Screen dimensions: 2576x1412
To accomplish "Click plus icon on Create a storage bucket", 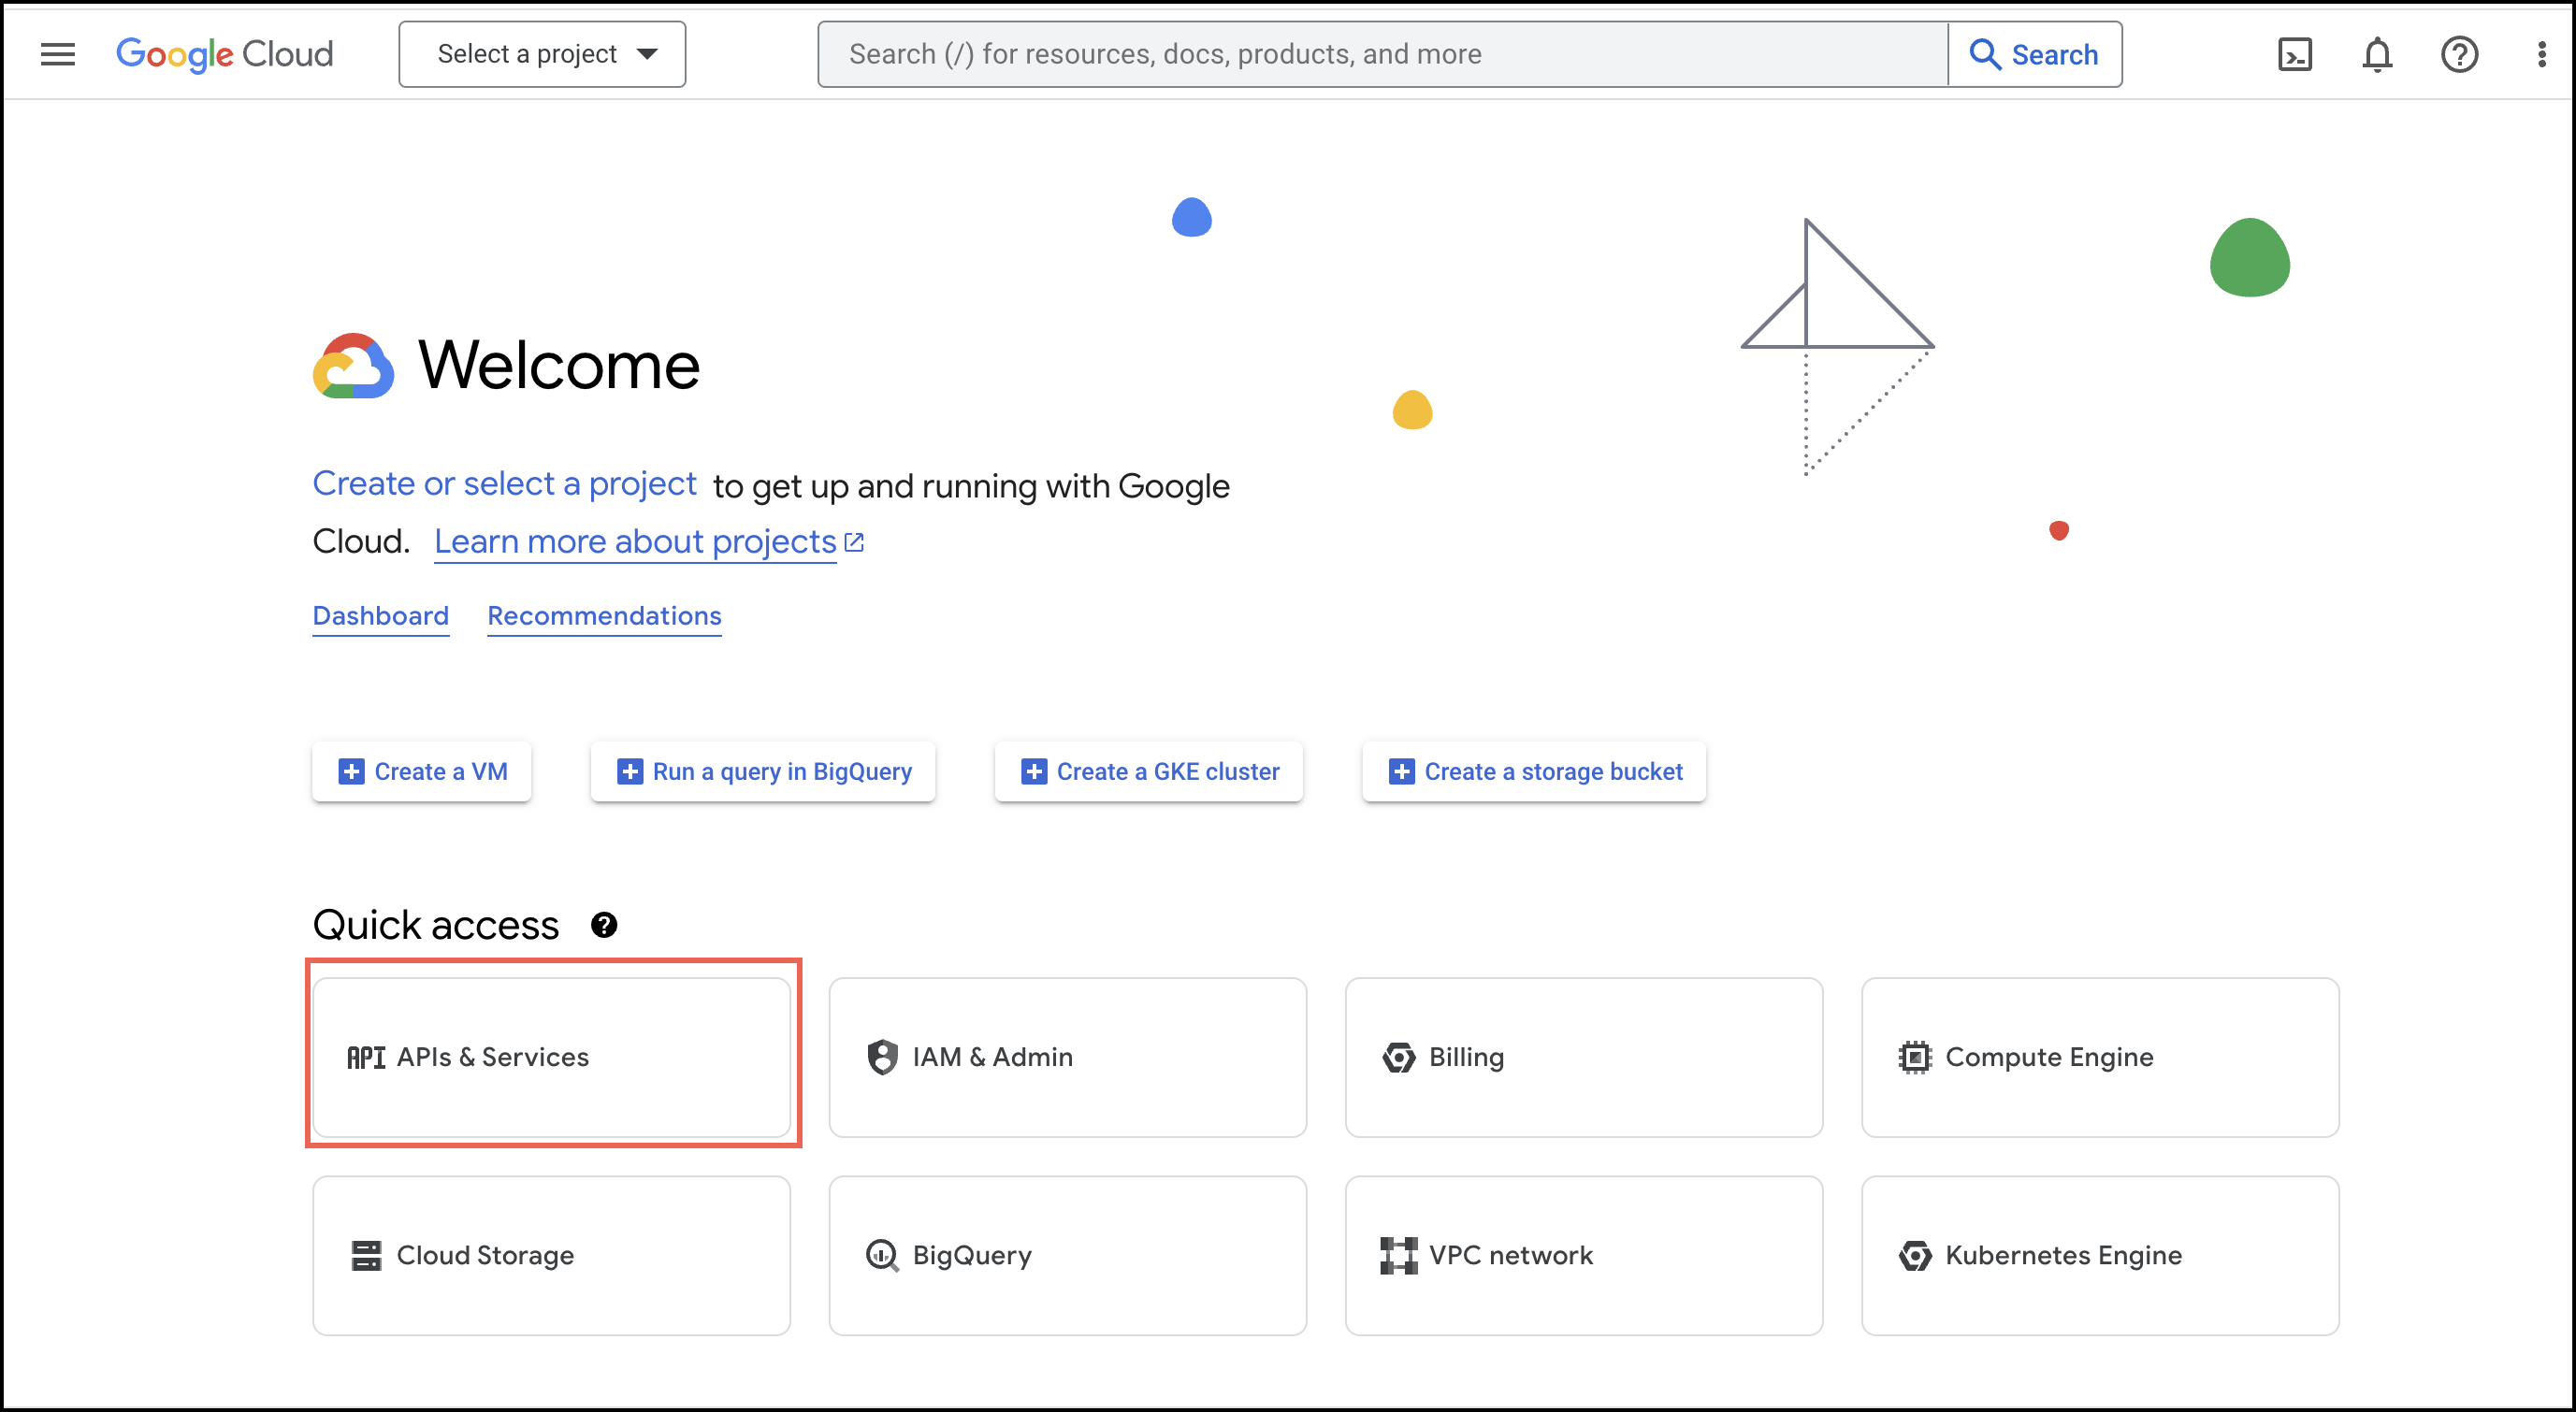I will click(1401, 771).
